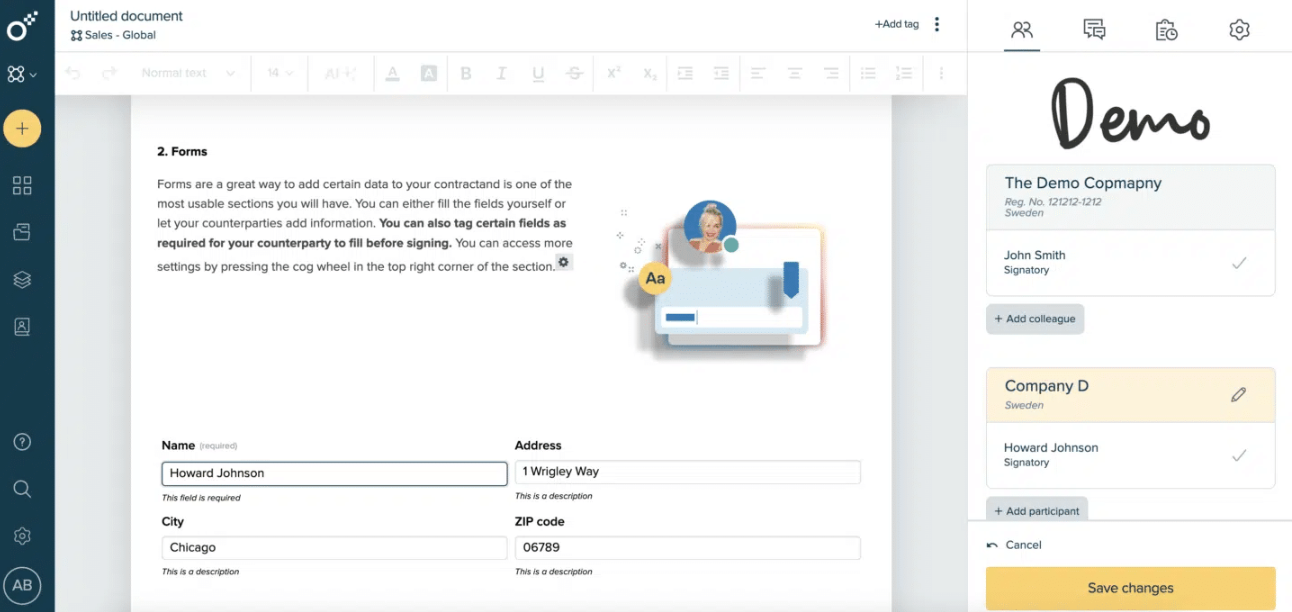Screen dimensions: 1292x612
Task: Create a numbered list
Action: click(x=903, y=73)
